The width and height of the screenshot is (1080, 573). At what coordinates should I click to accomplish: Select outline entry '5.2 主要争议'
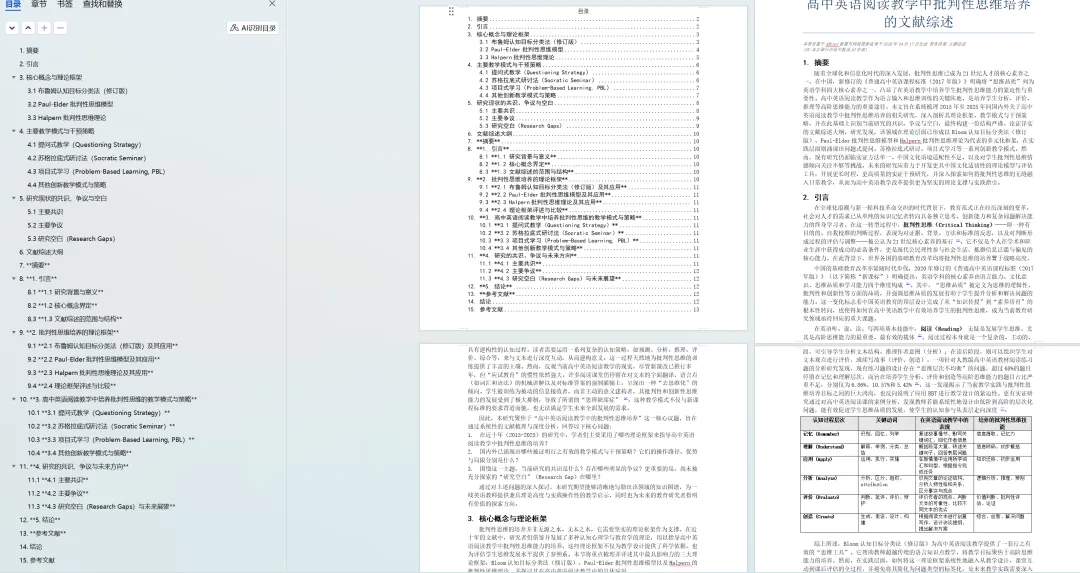[45, 225]
